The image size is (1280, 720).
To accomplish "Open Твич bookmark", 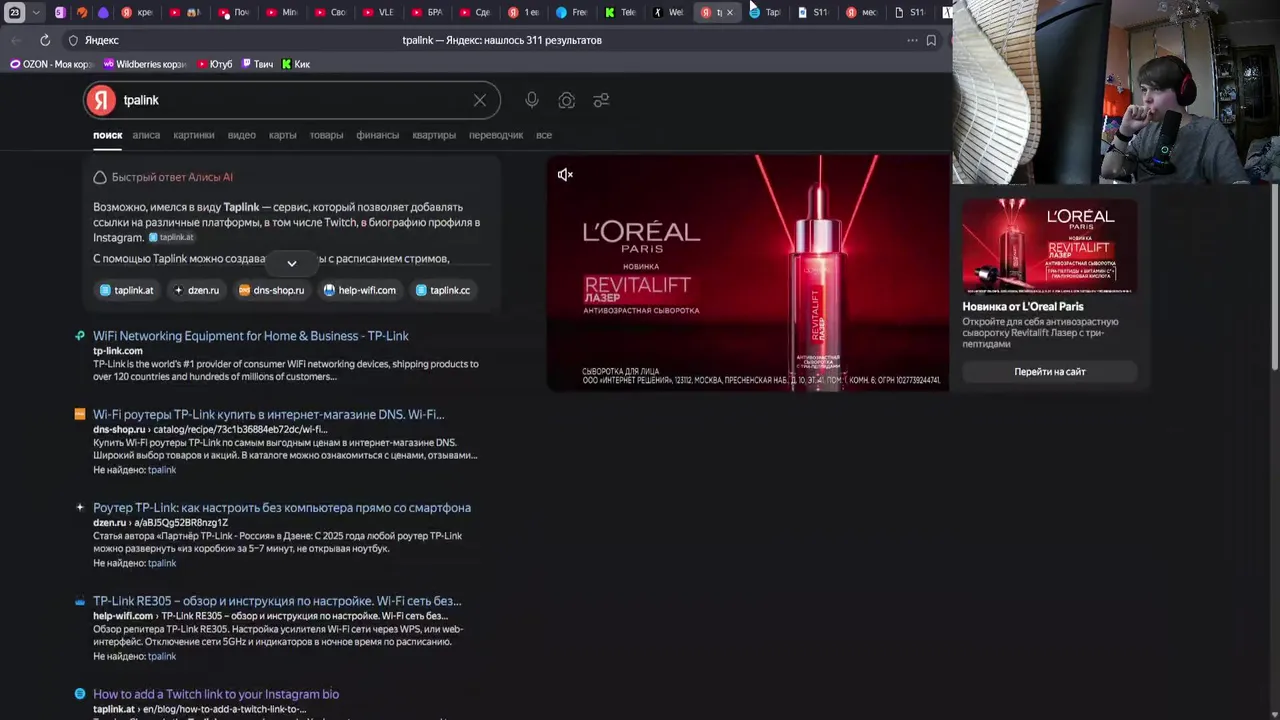I will 257,64.
